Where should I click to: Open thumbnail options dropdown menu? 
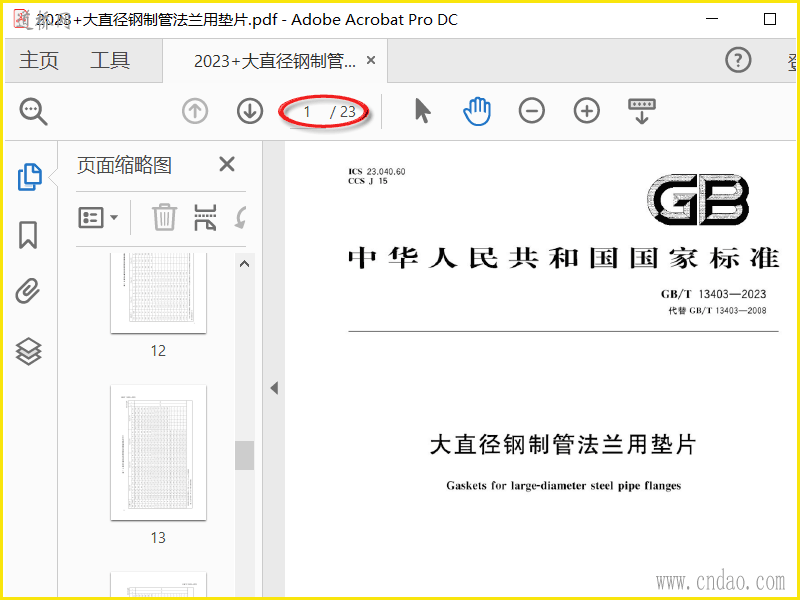[x=98, y=217]
